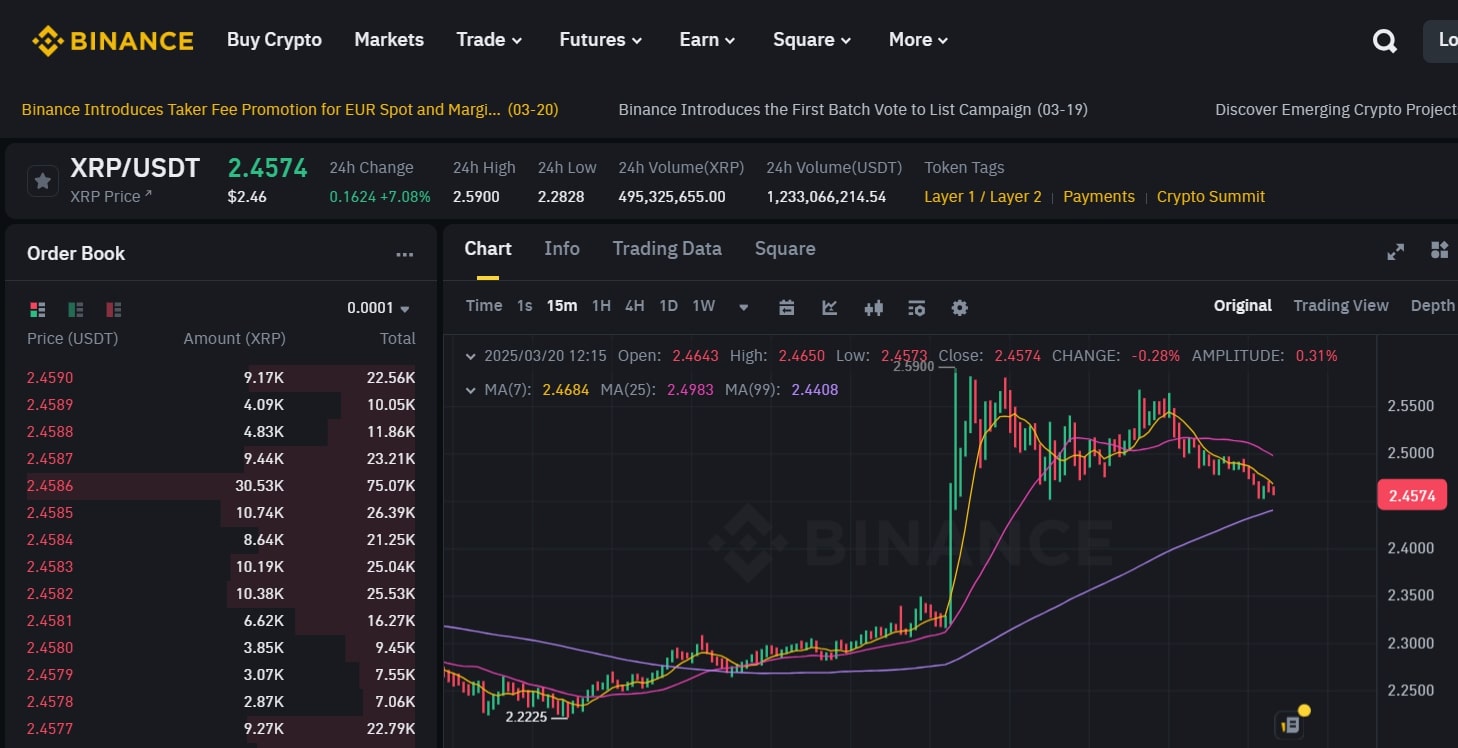Open the XRP Price external link

[x=111, y=196]
